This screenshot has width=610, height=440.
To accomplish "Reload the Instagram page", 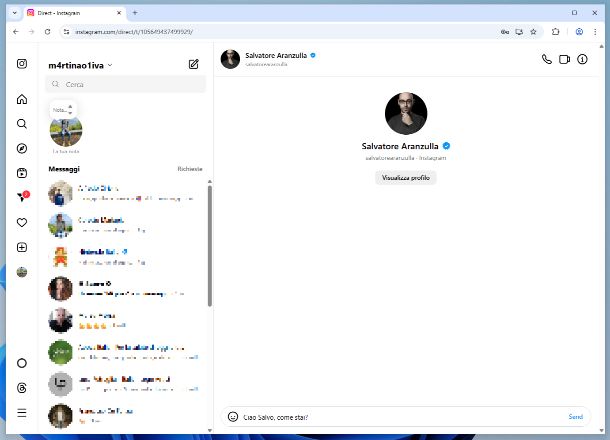I will tap(47, 32).
